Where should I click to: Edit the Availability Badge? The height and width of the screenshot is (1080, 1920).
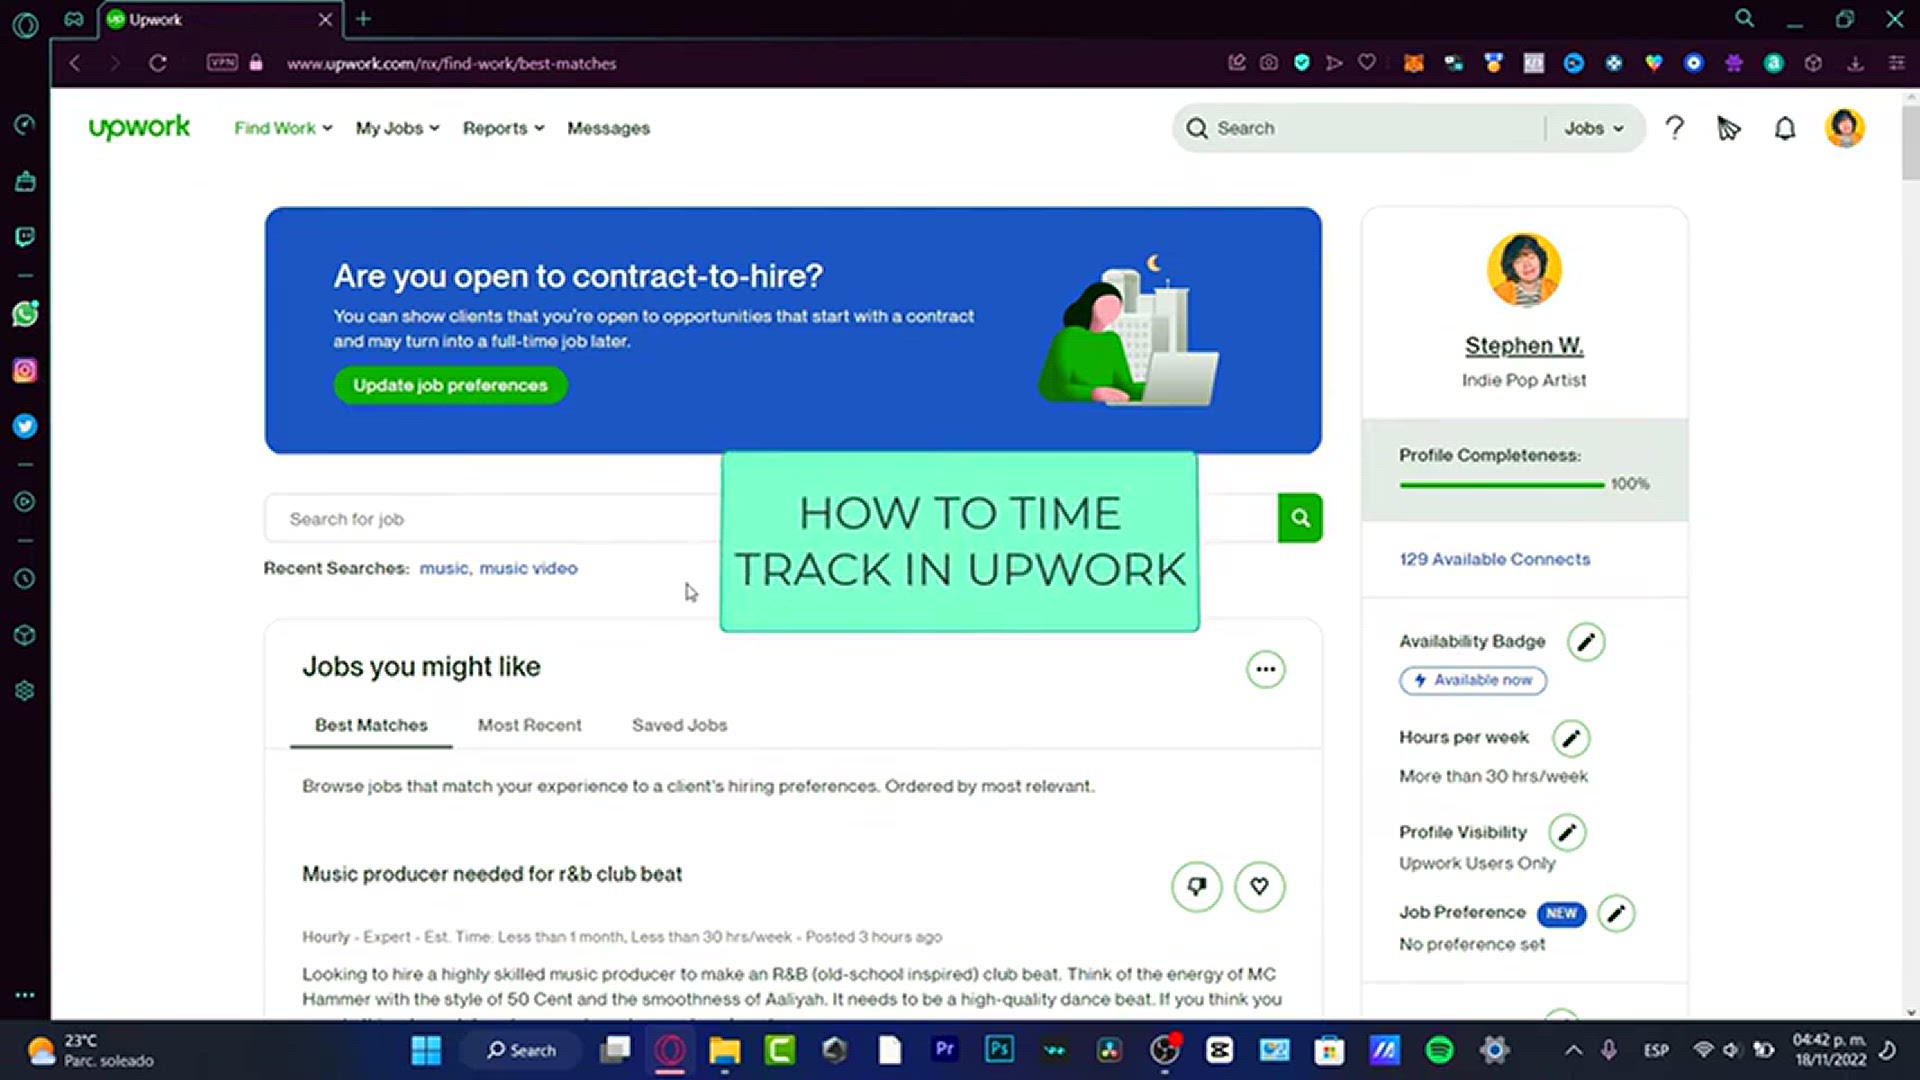[1586, 642]
